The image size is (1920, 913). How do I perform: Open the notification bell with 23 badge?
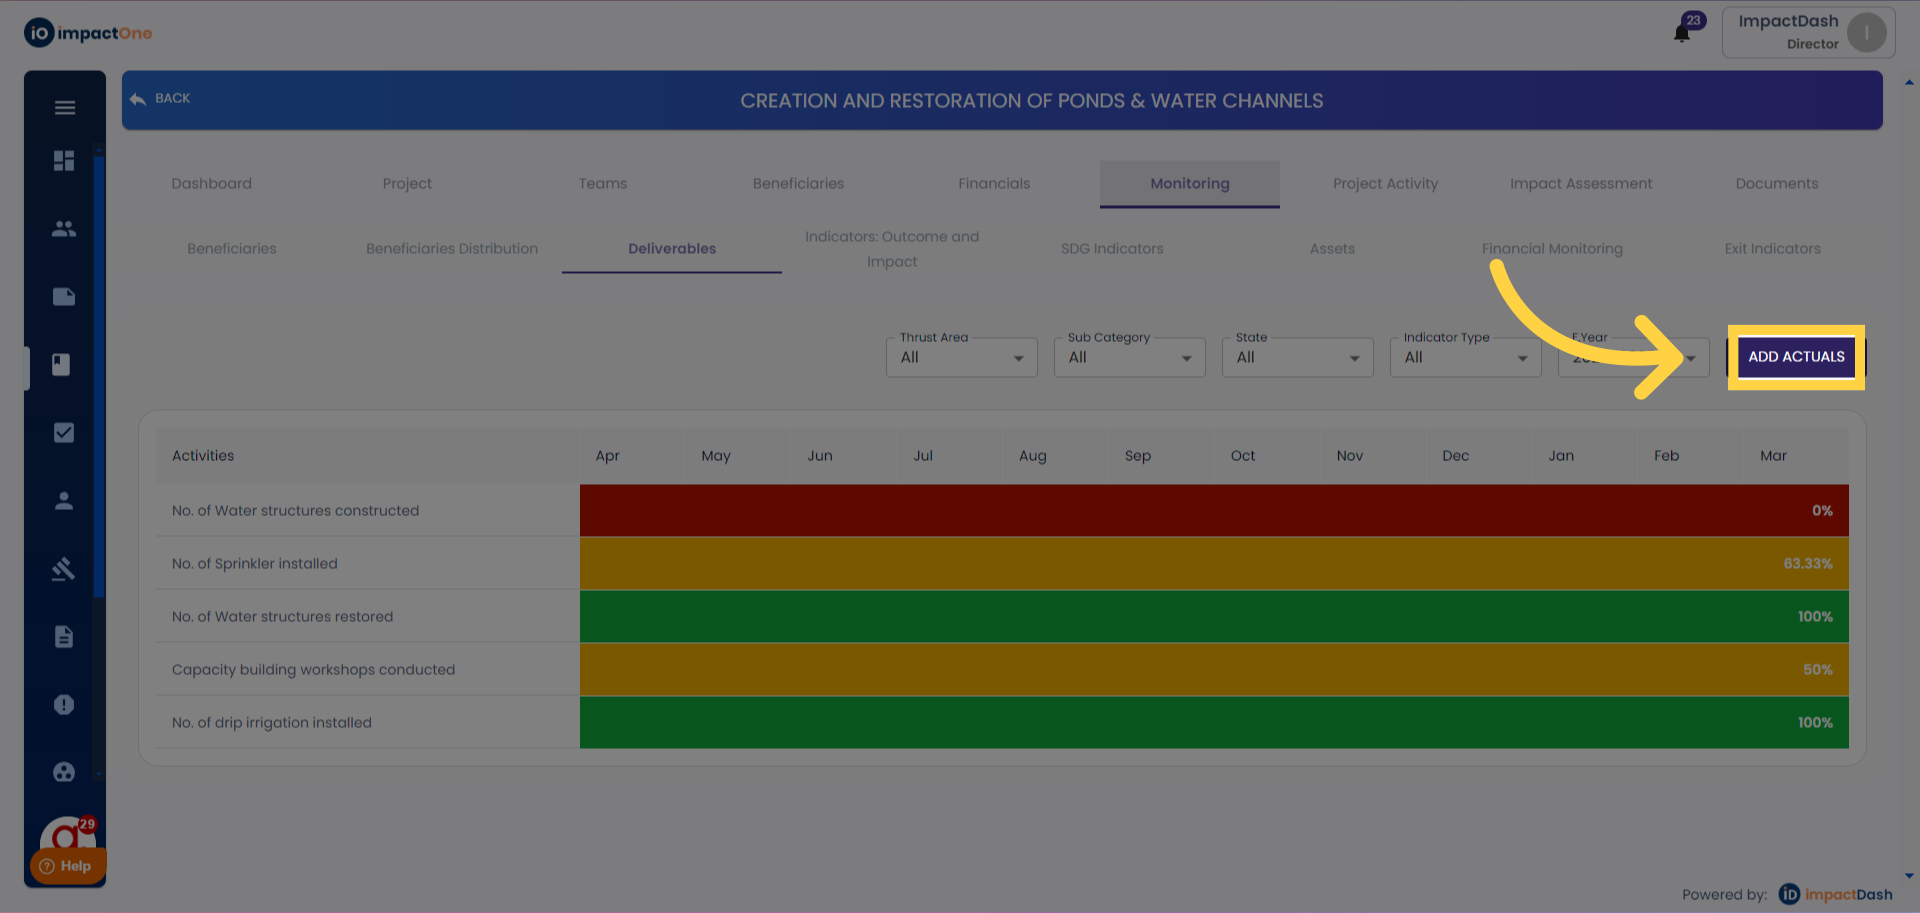click(1682, 33)
